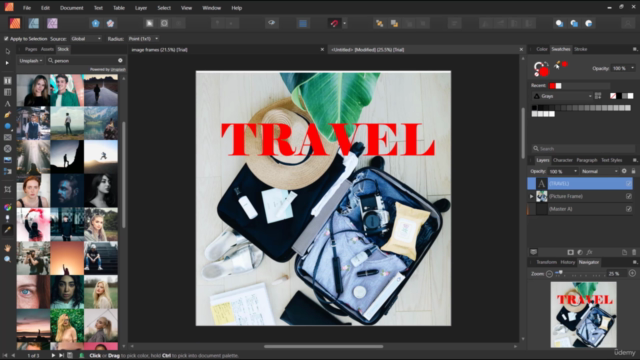Go to next page arrow in status bar
This screenshot has height=360, width=640.
pos(53,356)
